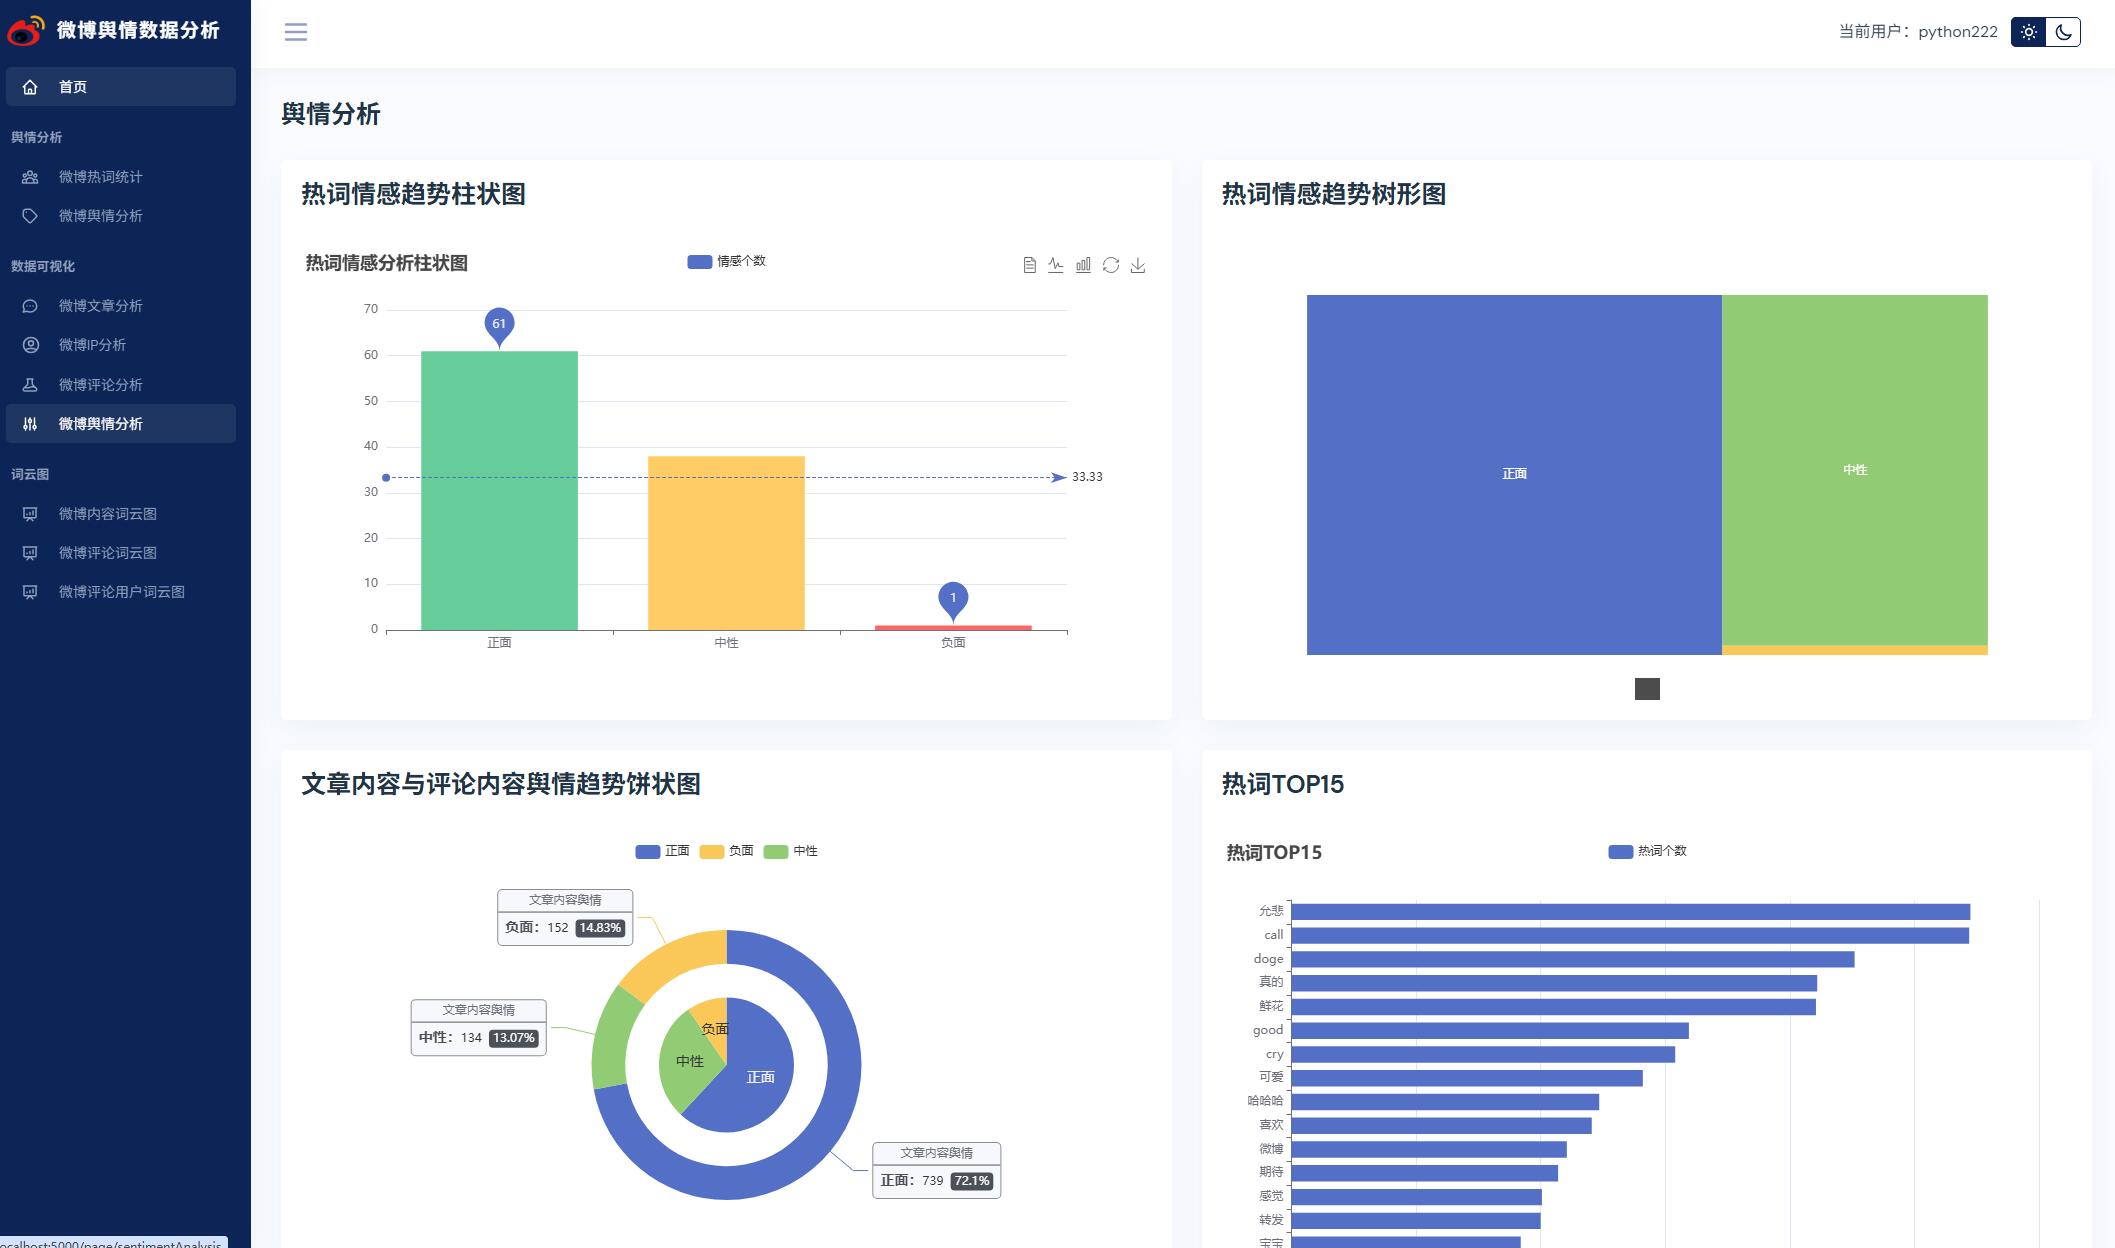Switch chart to bar type icon
2115x1248 pixels.
(1083, 265)
